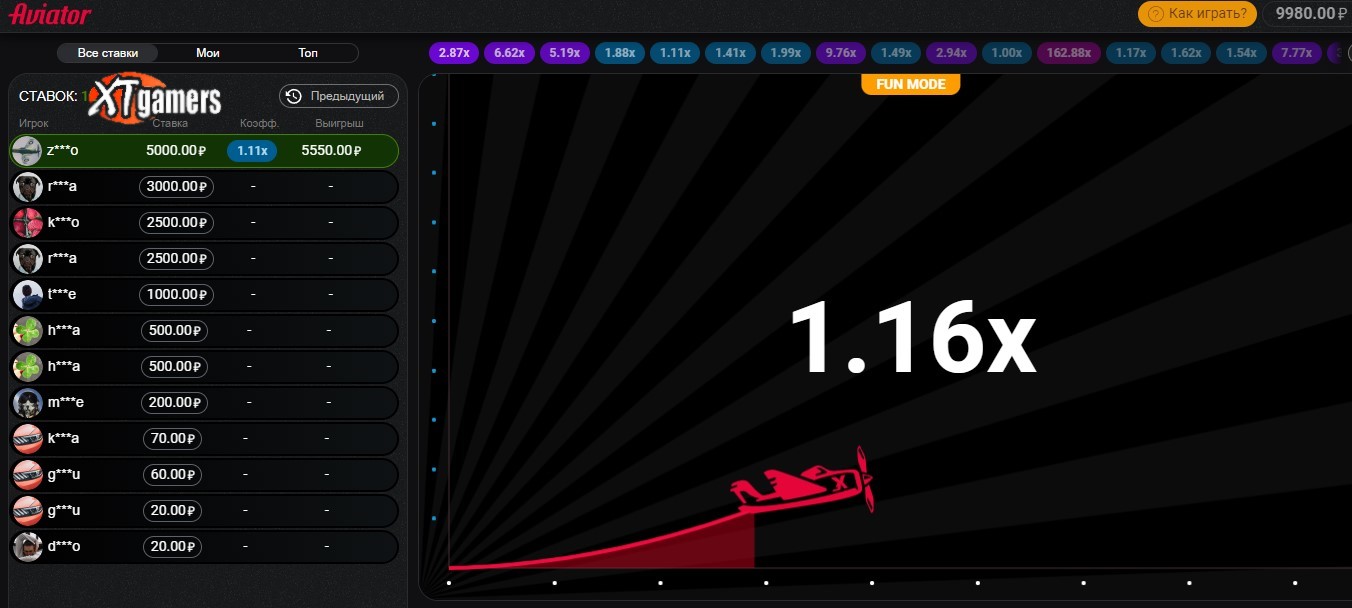Image resolution: width=1352 pixels, height=608 pixels.
Task: Switch to the Топ tab
Action: (x=308, y=53)
